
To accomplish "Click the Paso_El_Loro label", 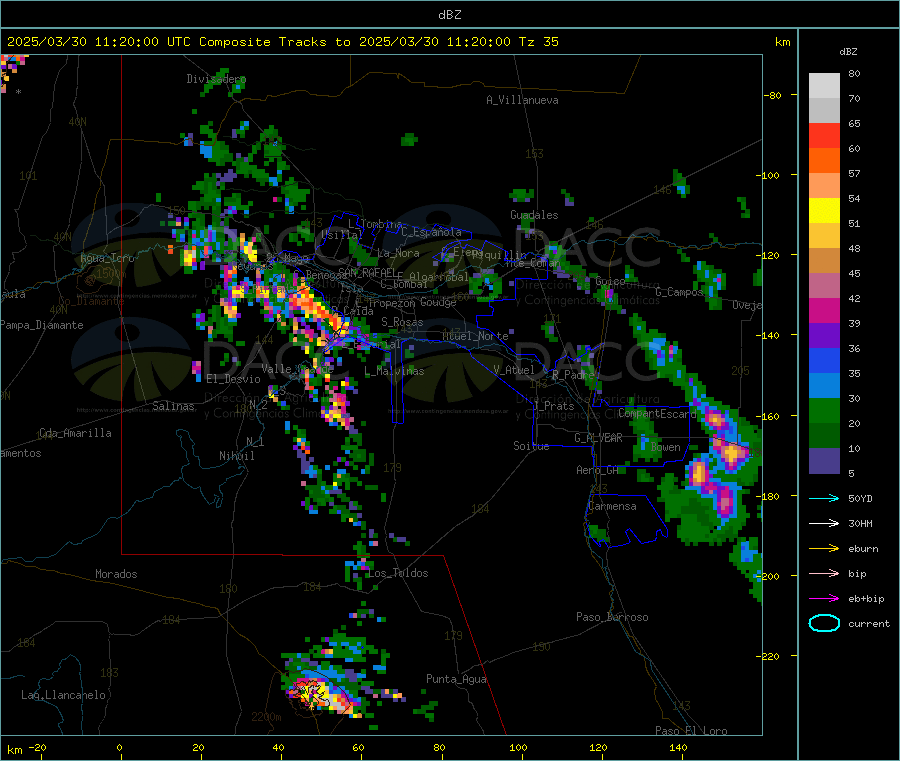I will point(691,731).
